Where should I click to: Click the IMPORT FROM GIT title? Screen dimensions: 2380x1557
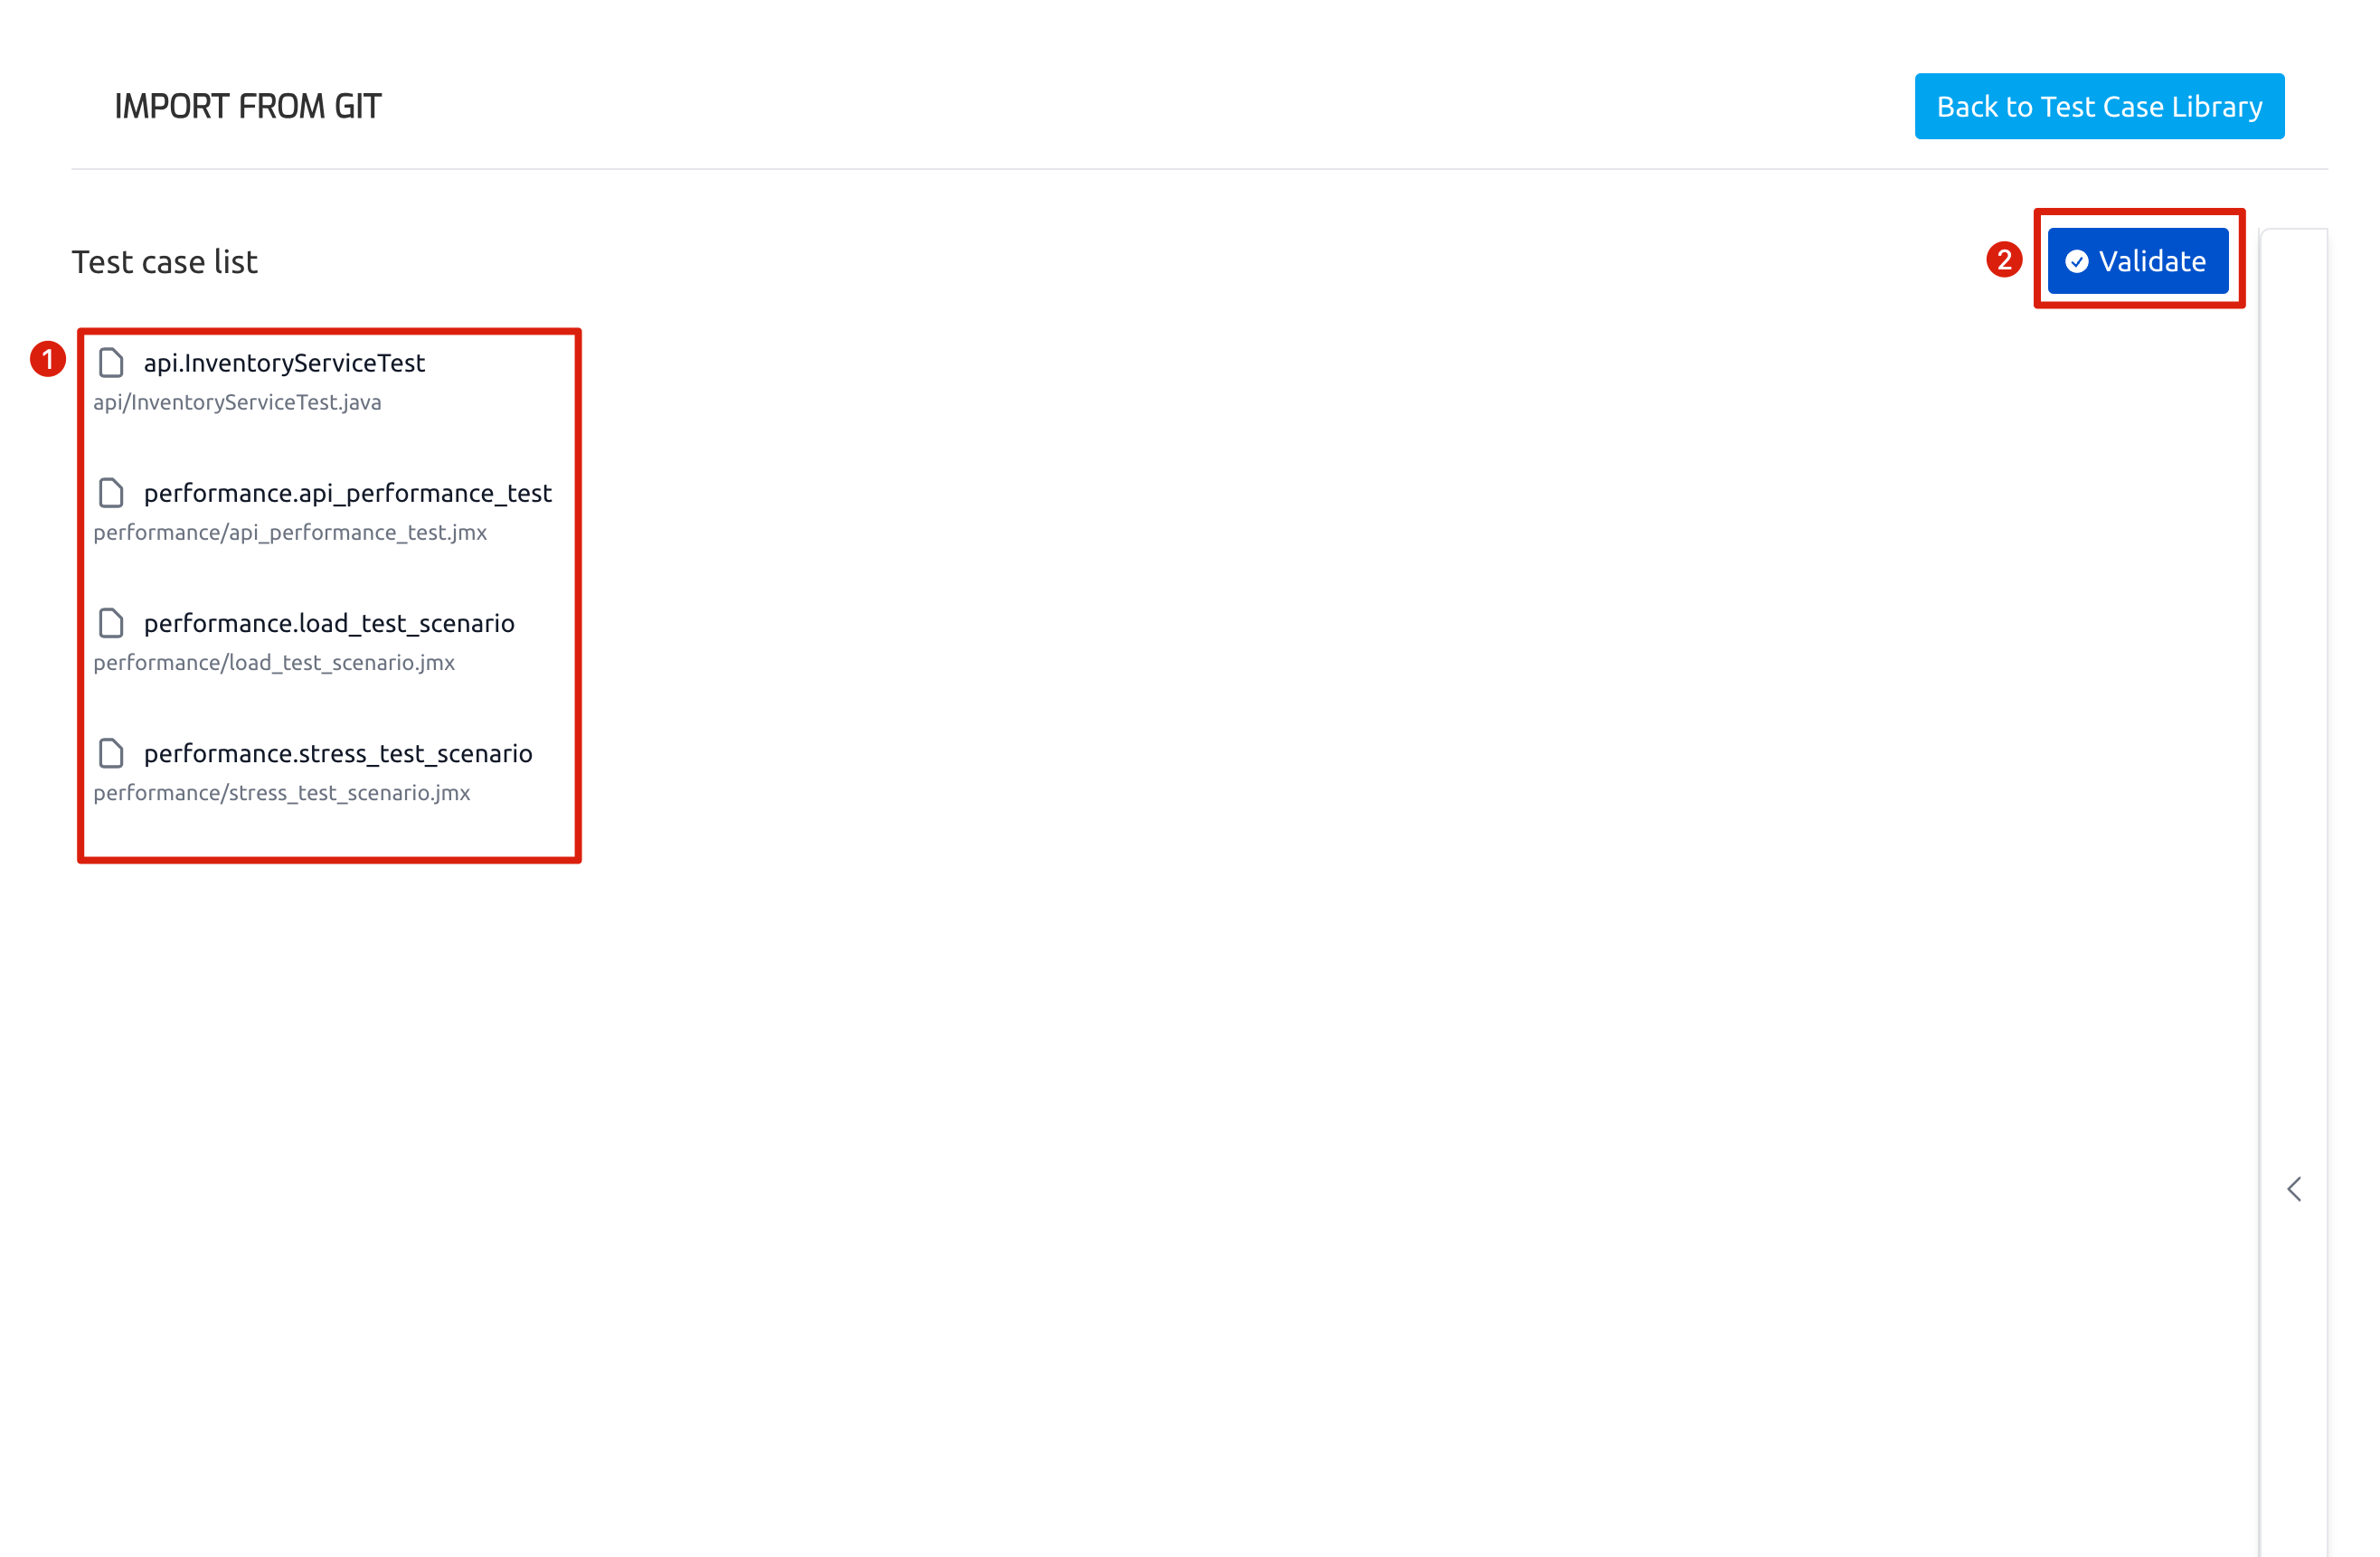(247, 106)
